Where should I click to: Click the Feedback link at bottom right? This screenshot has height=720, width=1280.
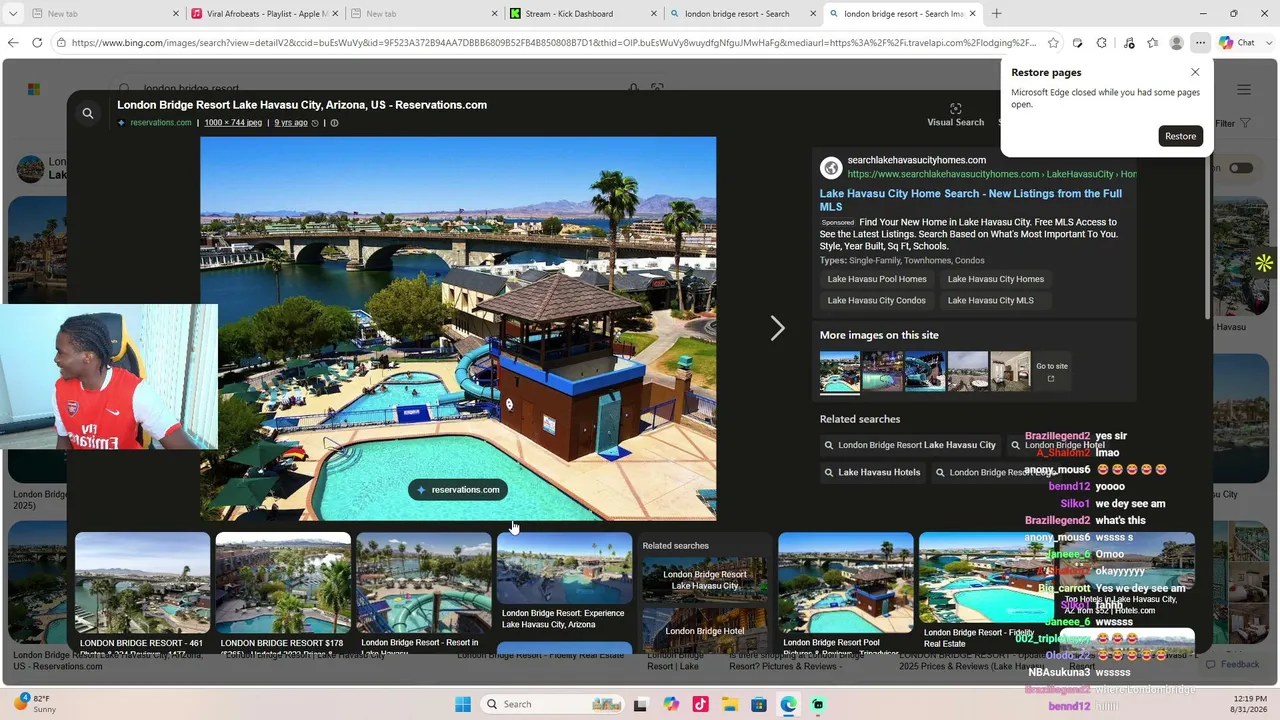click(x=1232, y=664)
